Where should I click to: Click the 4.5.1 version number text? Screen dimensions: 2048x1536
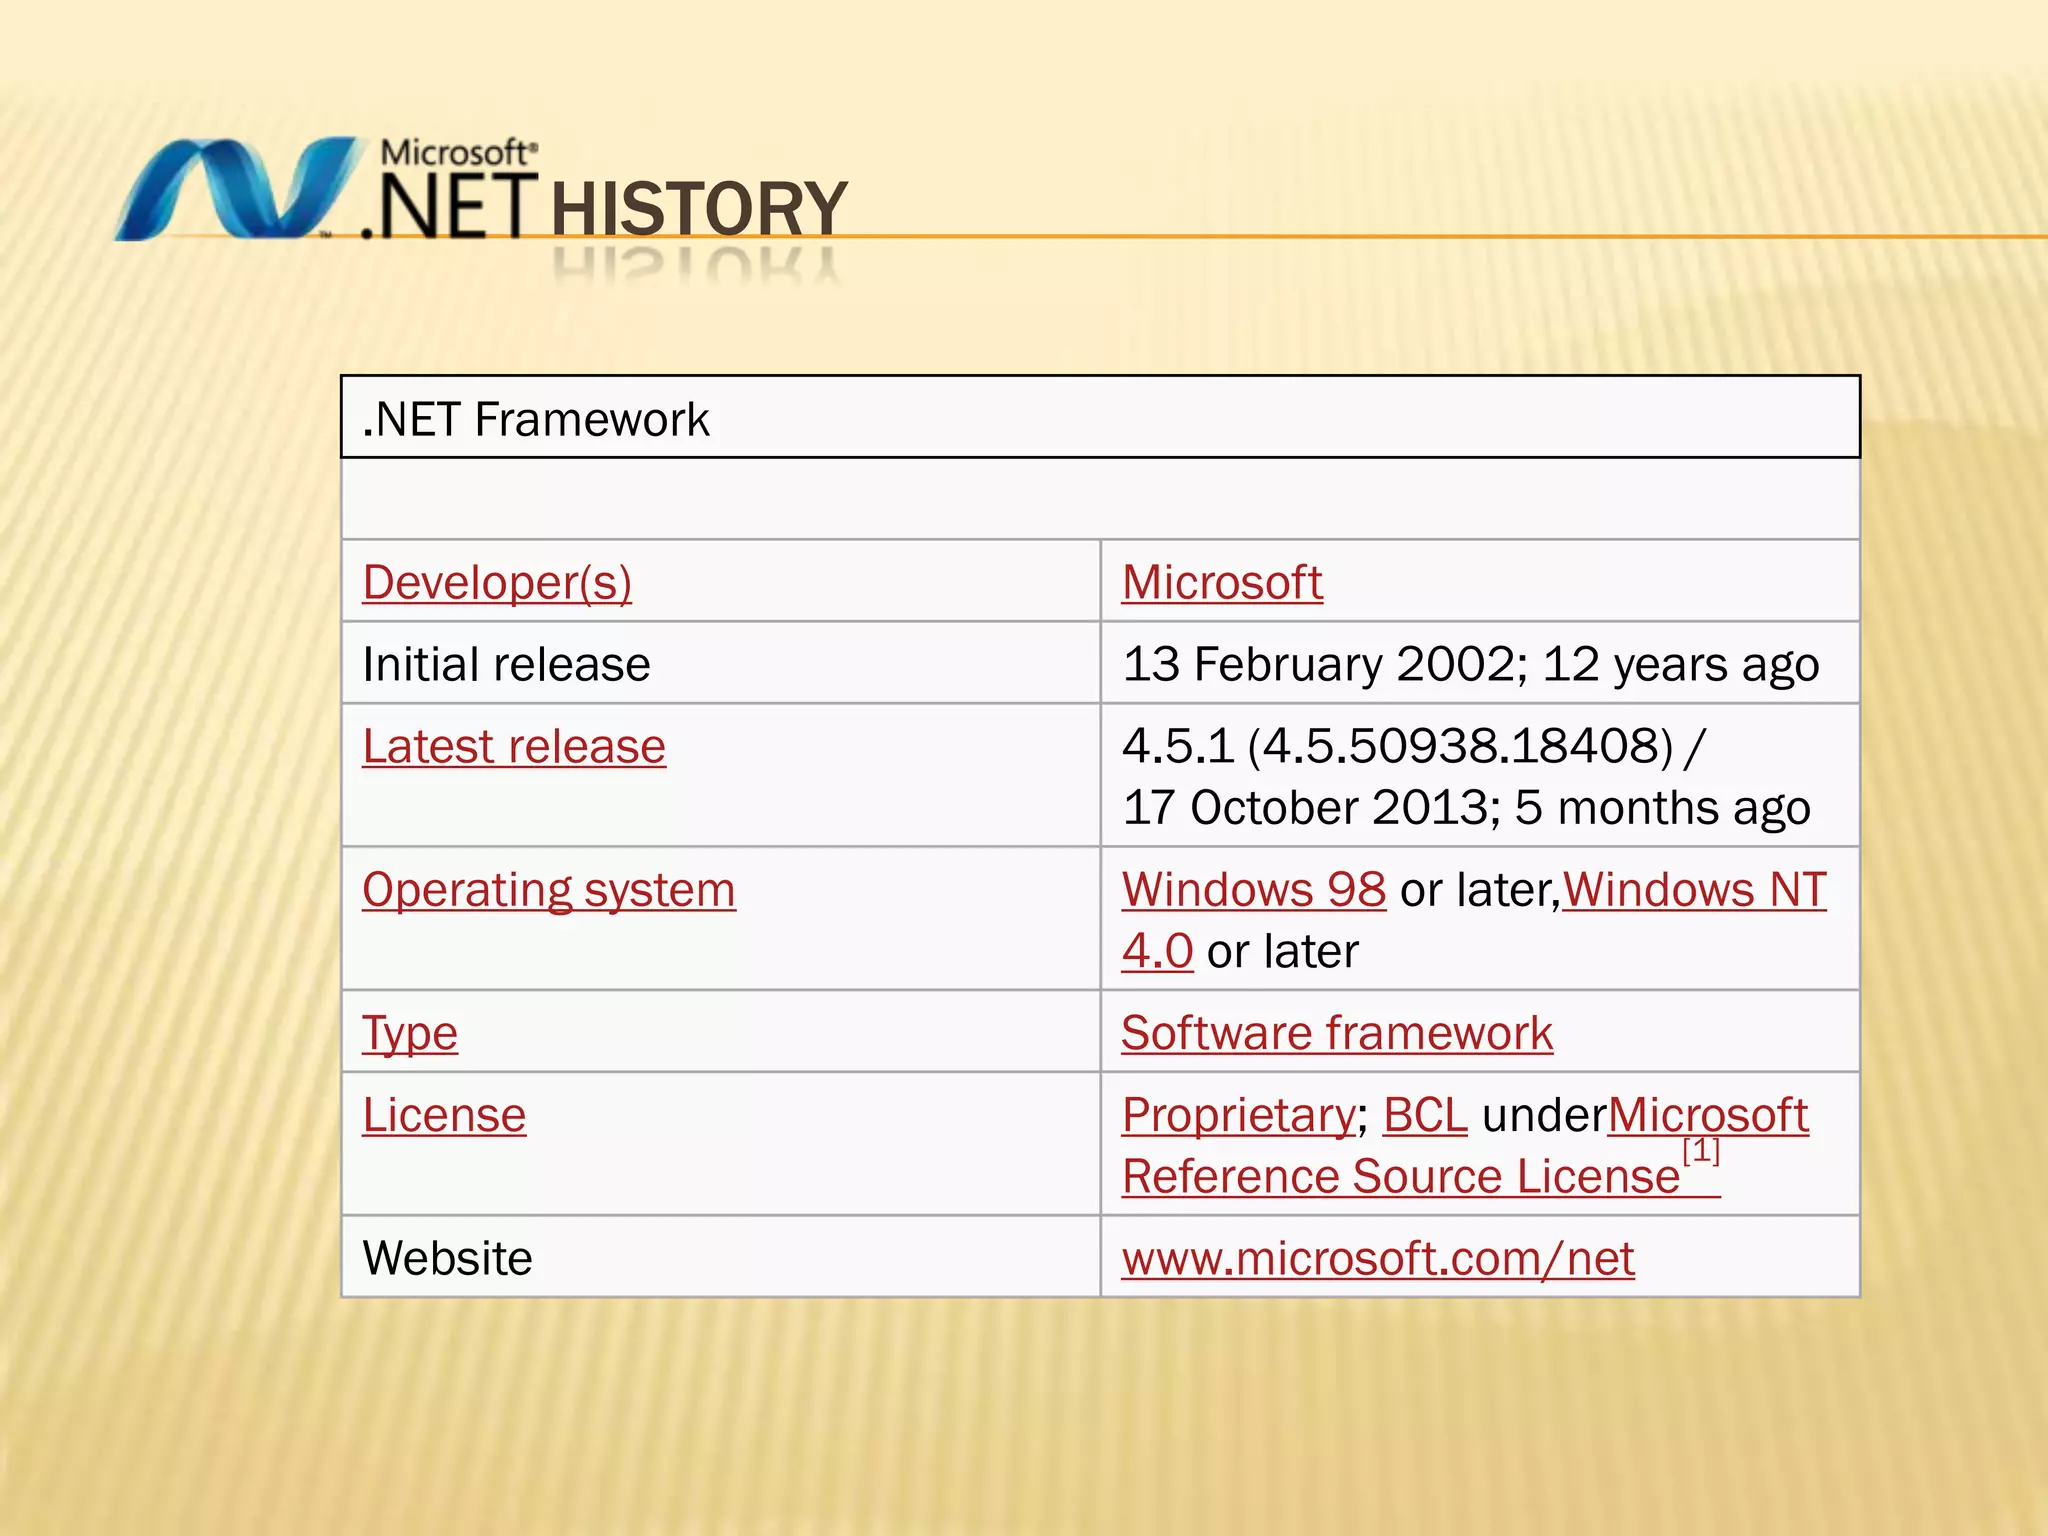click(x=1178, y=746)
